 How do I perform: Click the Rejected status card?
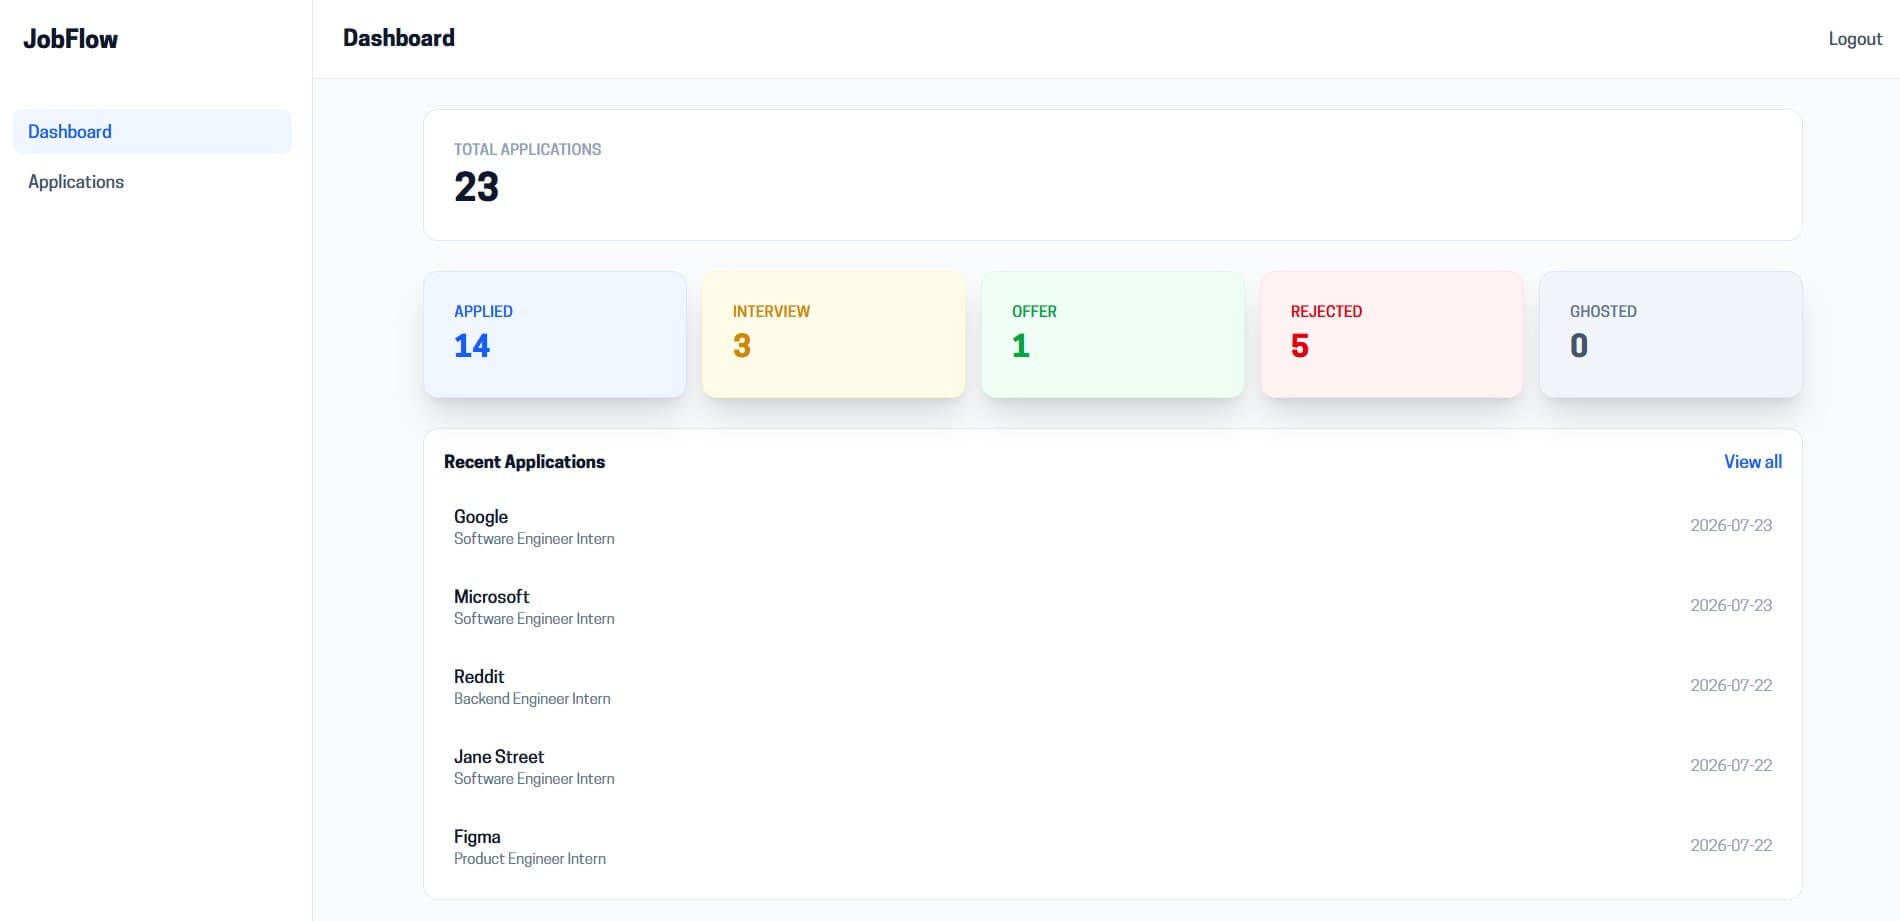1392,335
